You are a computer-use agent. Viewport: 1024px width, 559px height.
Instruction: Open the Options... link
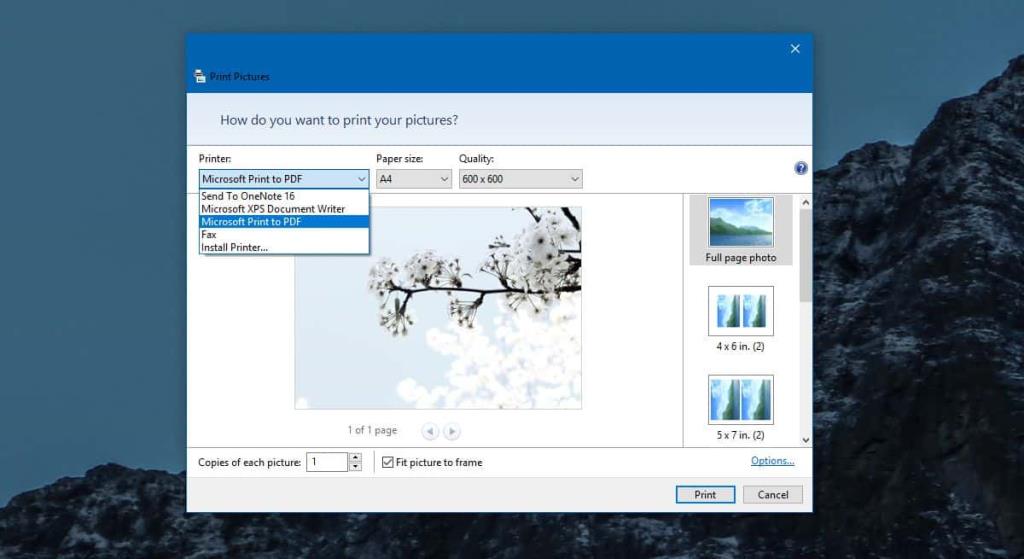[x=772, y=461]
